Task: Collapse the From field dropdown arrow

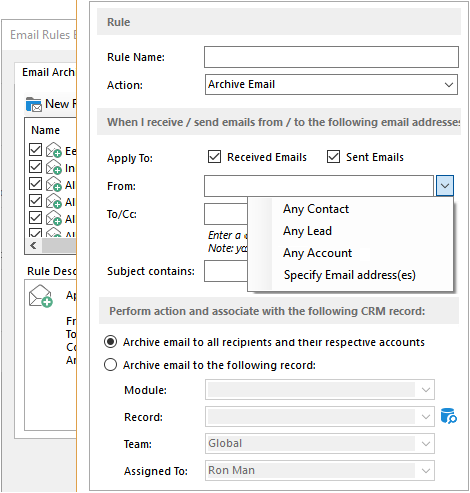Action: coord(445,186)
